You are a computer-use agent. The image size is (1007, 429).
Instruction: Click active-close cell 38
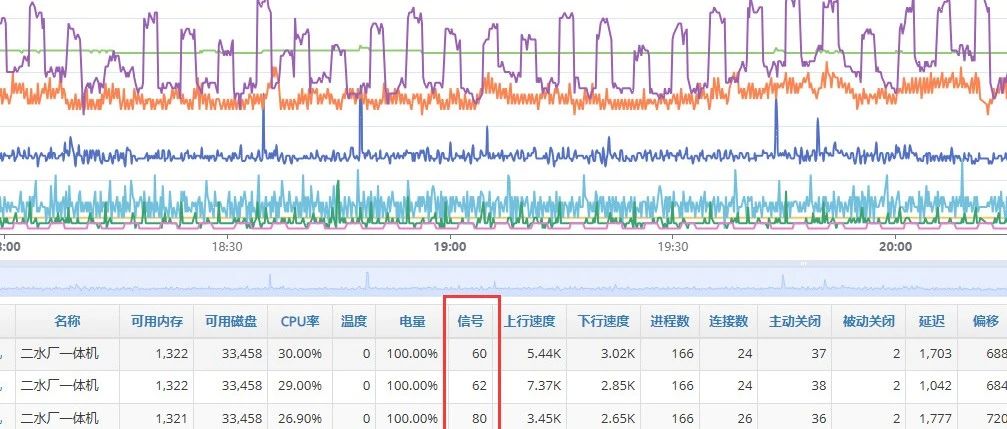tap(819, 386)
